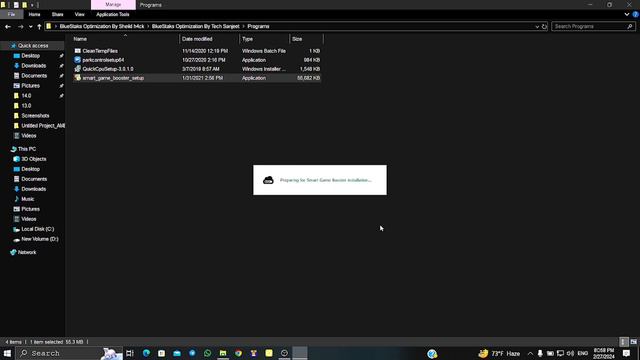Open Google Chrome from taskbar
Image resolution: width=640 pixels, height=360 pixels.
click(x=238, y=353)
